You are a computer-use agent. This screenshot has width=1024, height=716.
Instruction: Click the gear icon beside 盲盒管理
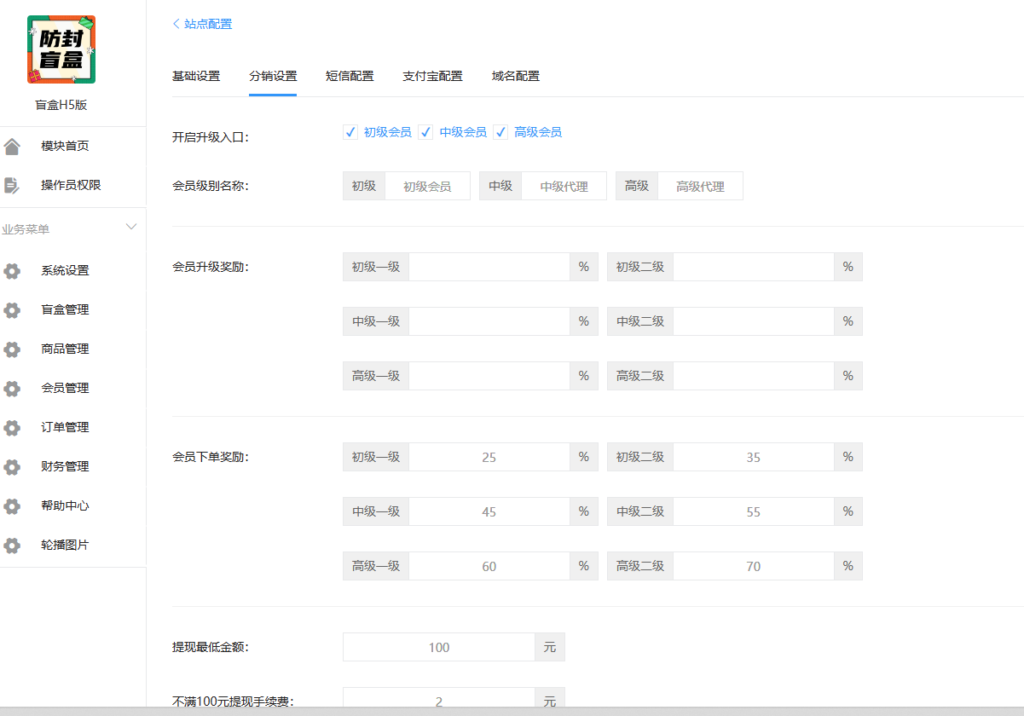(12, 310)
